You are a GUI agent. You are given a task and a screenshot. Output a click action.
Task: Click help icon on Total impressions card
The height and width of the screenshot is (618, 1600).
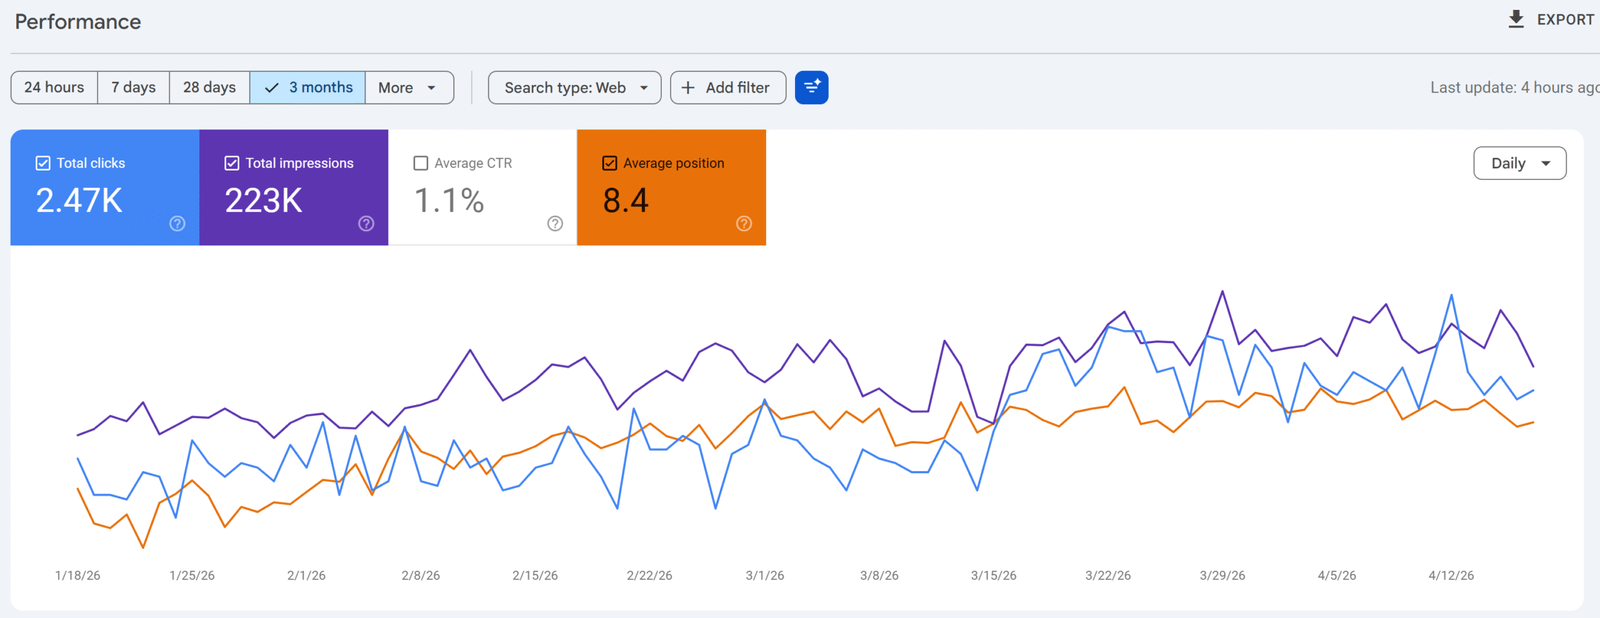pyautogui.click(x=366, y=224)
